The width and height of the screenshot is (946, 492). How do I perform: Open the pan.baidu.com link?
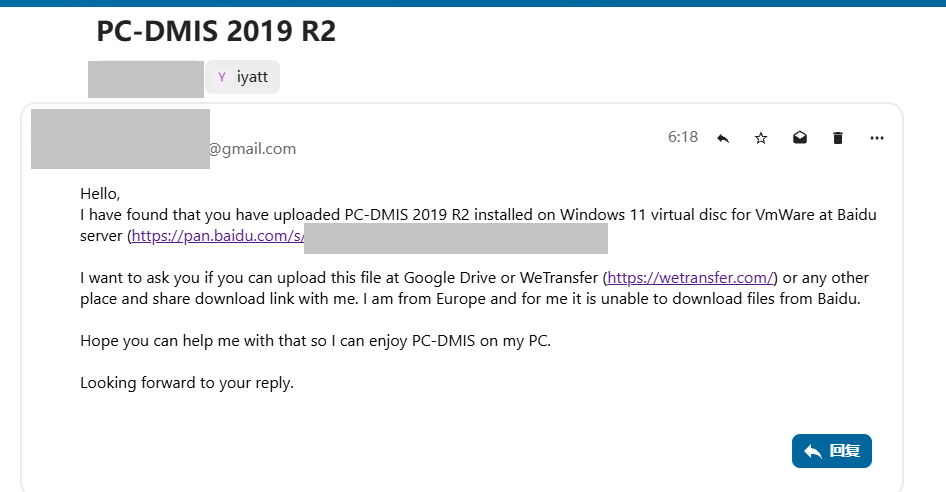click(x=217, y=237)
